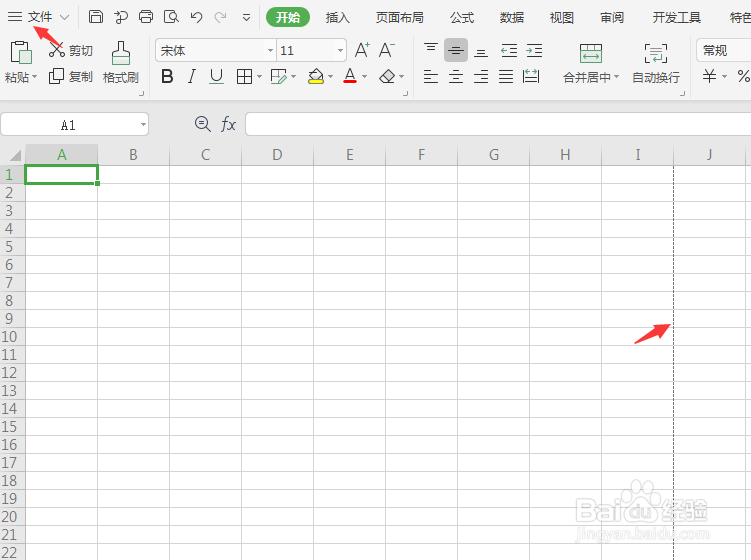Viewport: 751px width, 560px height.
Task: Click the eraser clear icon
Action: tap(387, 76)
